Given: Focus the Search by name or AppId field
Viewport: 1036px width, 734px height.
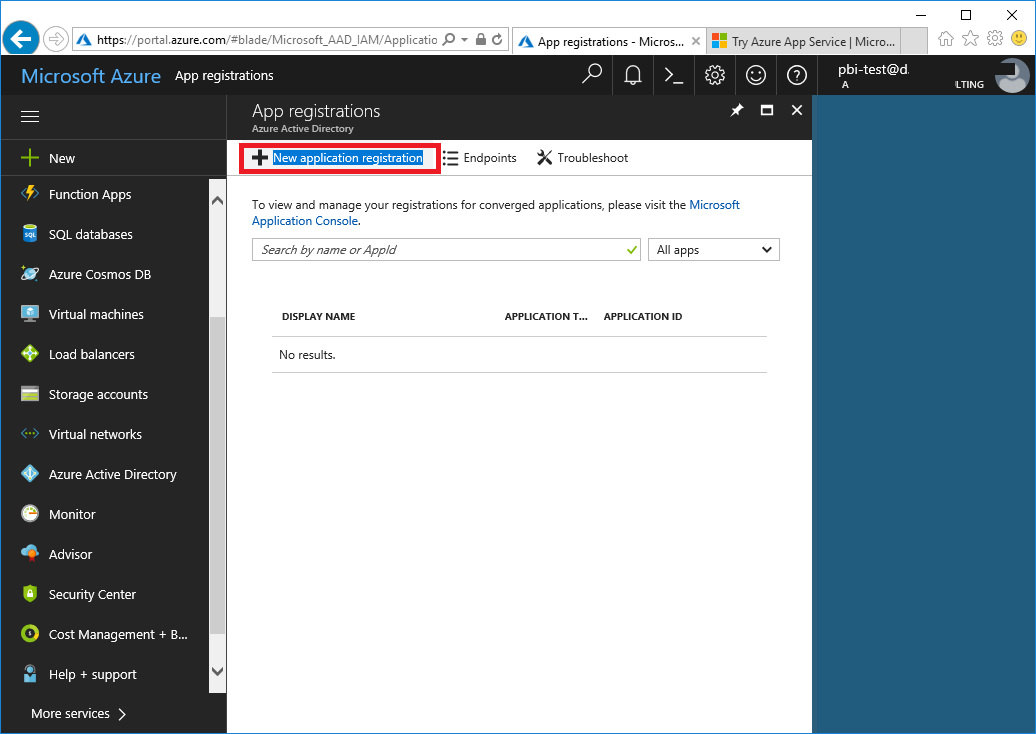Looking at the screenshot, I should (446, 250).
